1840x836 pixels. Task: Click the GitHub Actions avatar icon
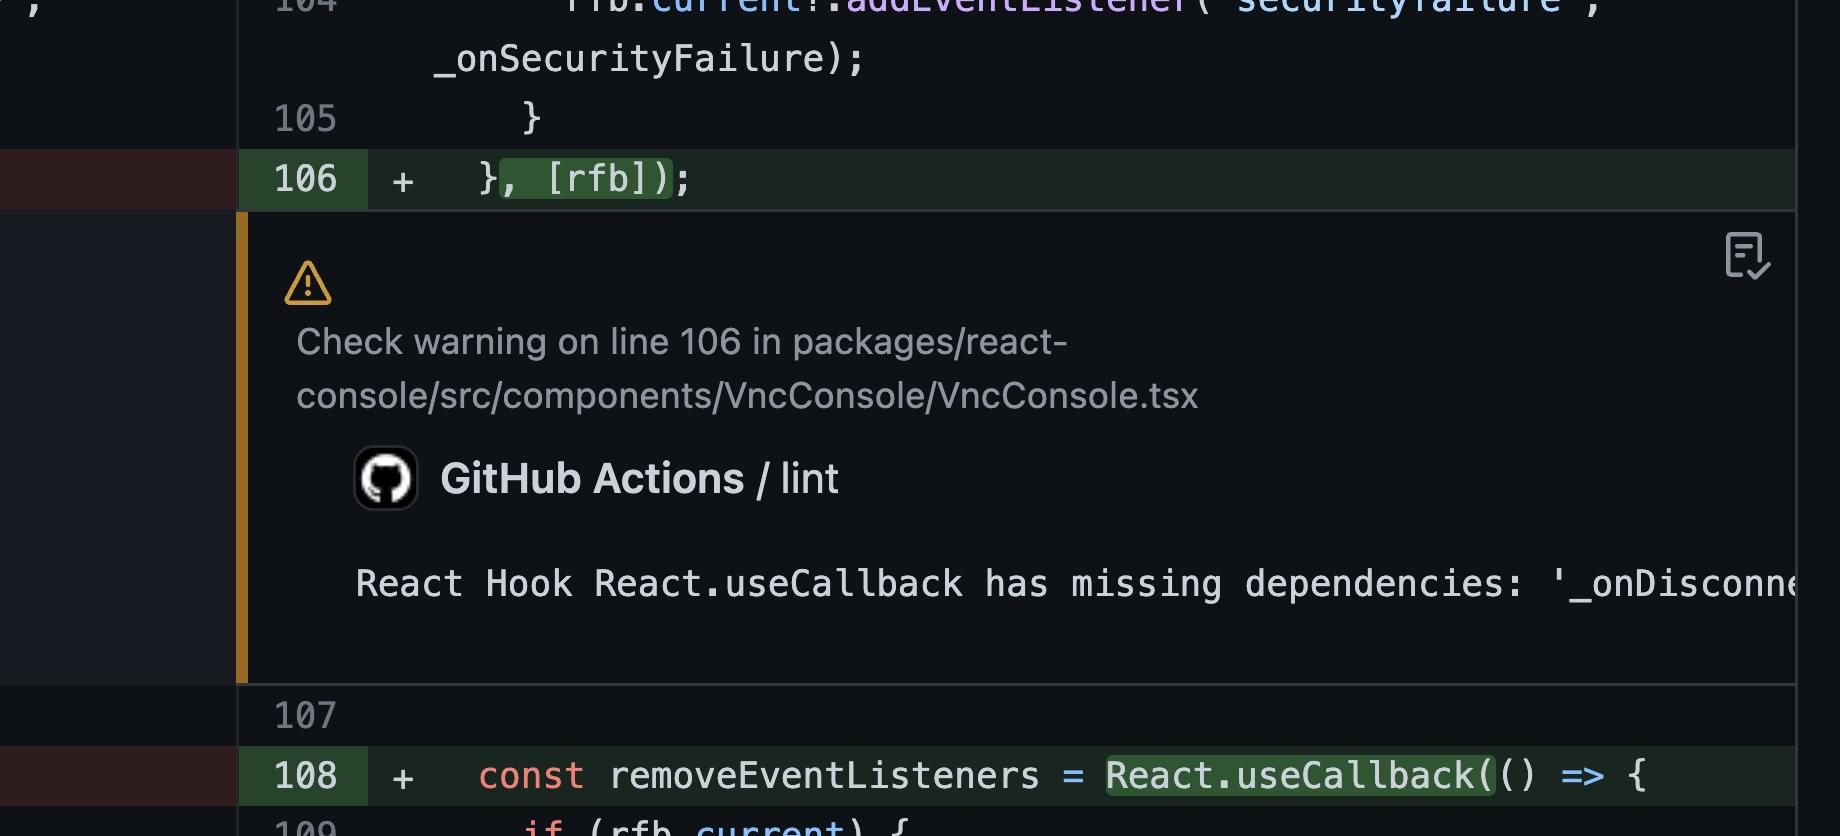click(x=386, y=478)
